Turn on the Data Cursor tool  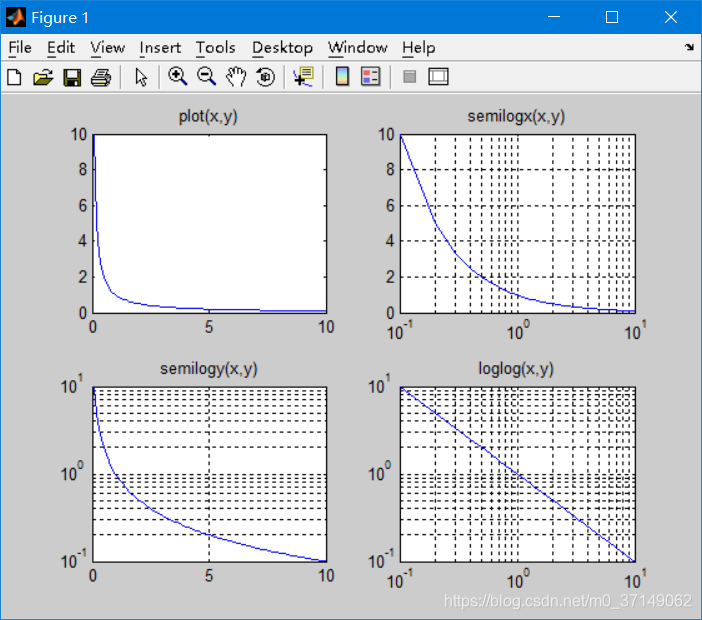coord(304,77)
